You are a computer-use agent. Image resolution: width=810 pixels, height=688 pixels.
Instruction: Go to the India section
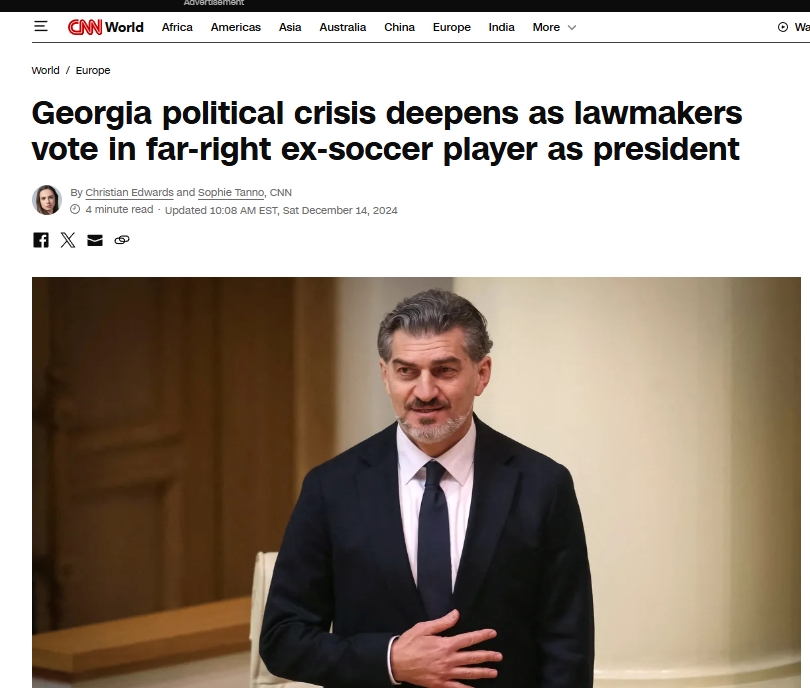pos(502,27)
